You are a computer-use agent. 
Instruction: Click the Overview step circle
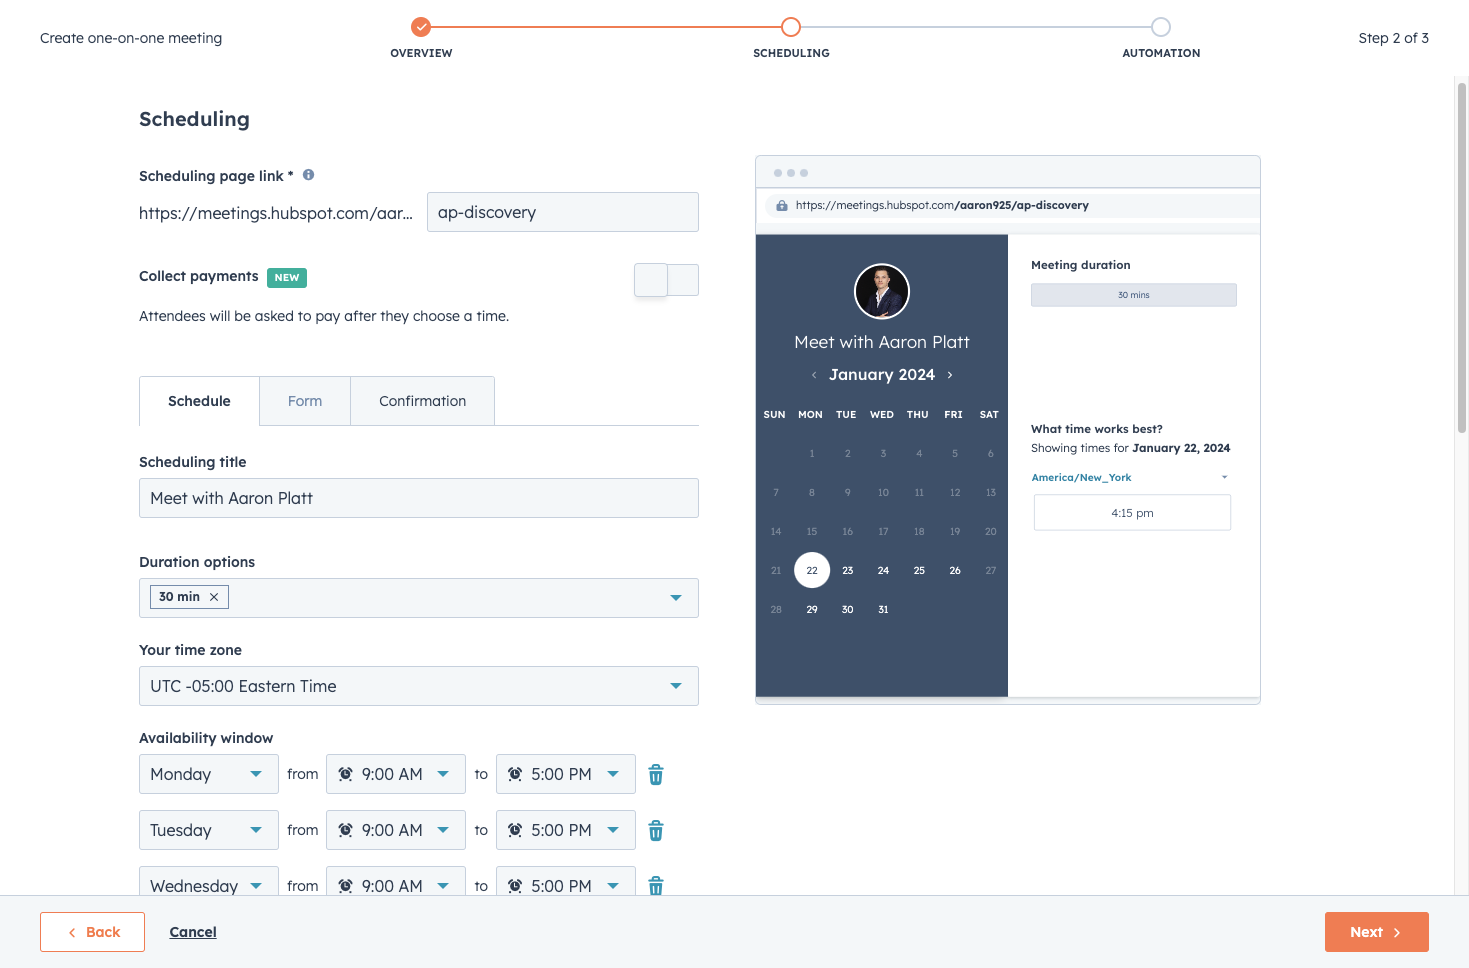(421, 27)
